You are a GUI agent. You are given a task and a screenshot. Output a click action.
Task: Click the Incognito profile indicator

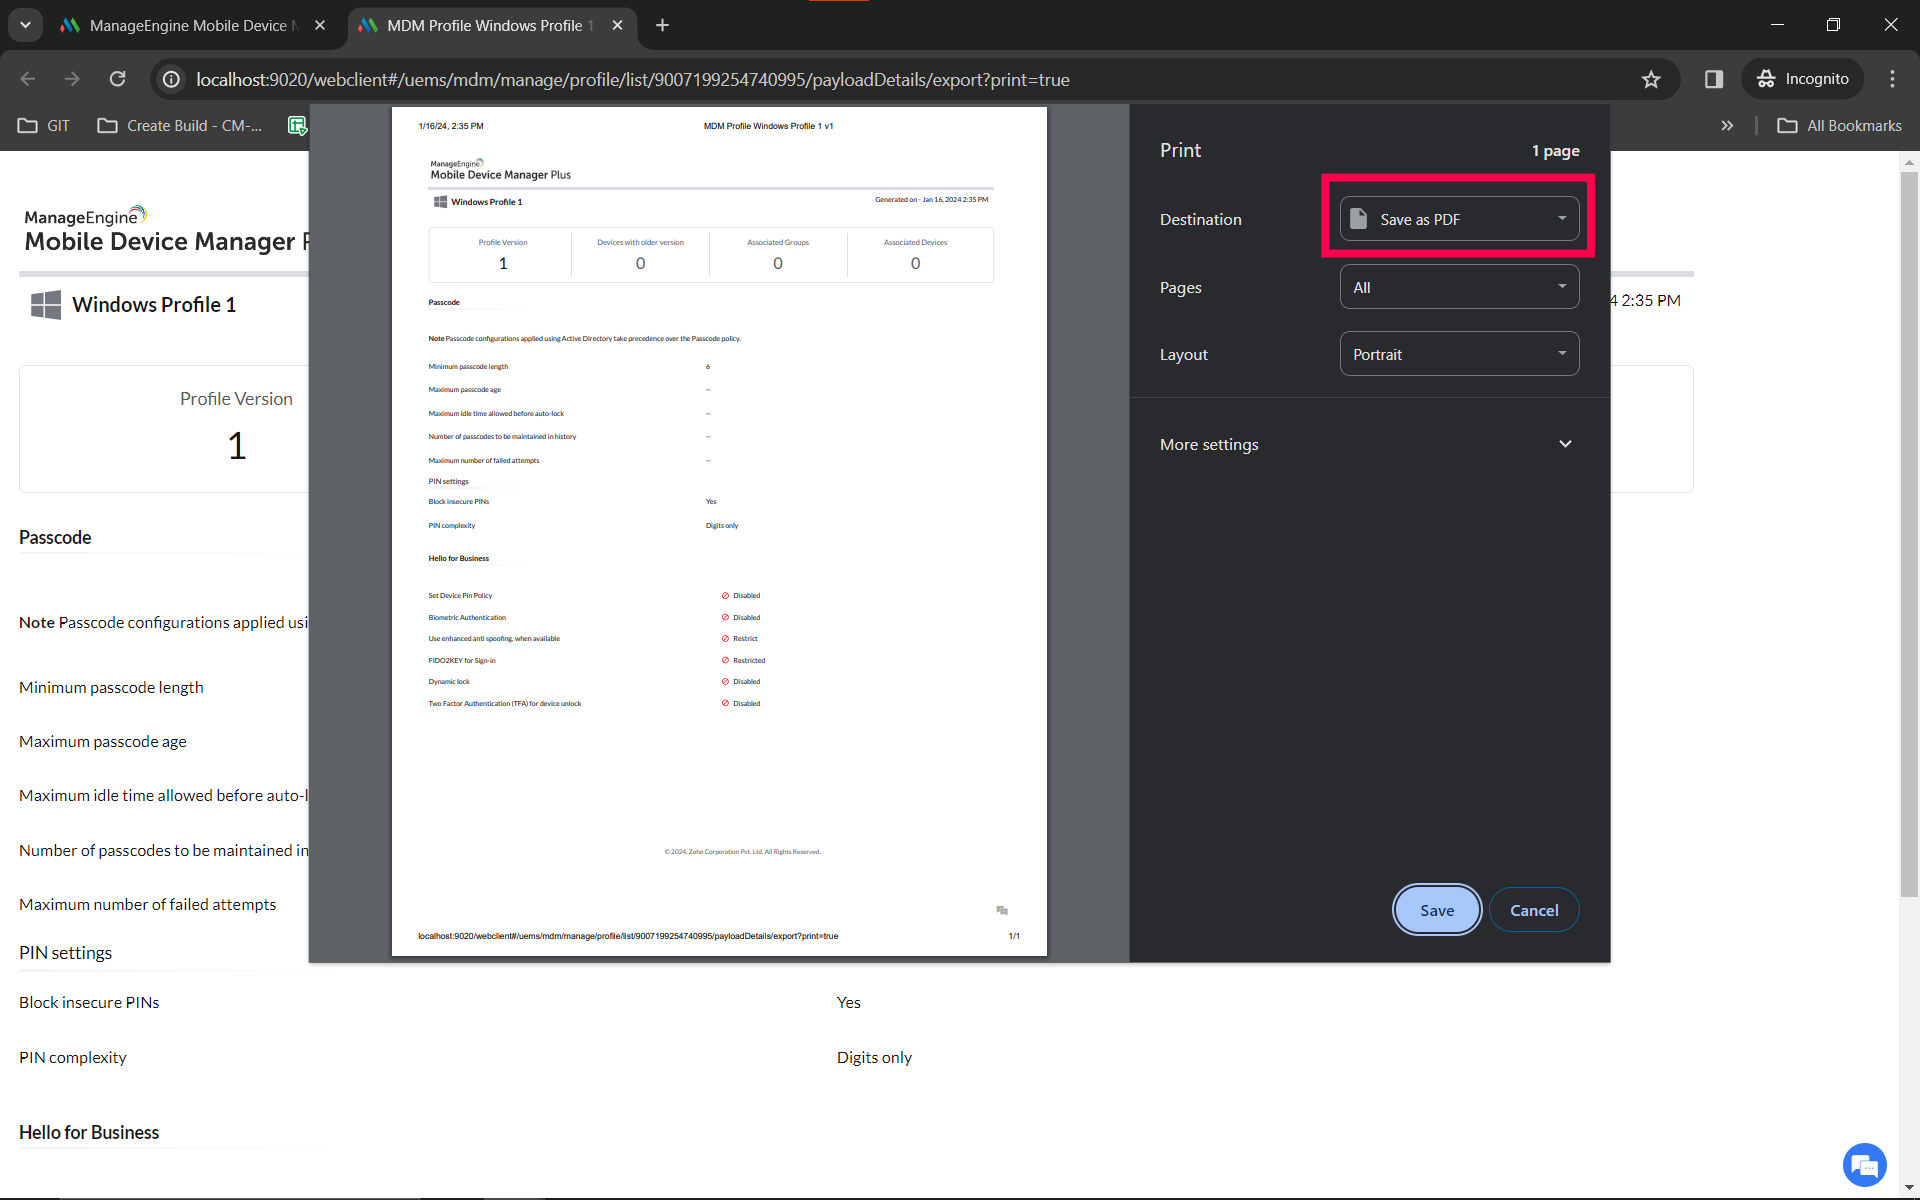pyautogui.click(x=1803, y=79)
